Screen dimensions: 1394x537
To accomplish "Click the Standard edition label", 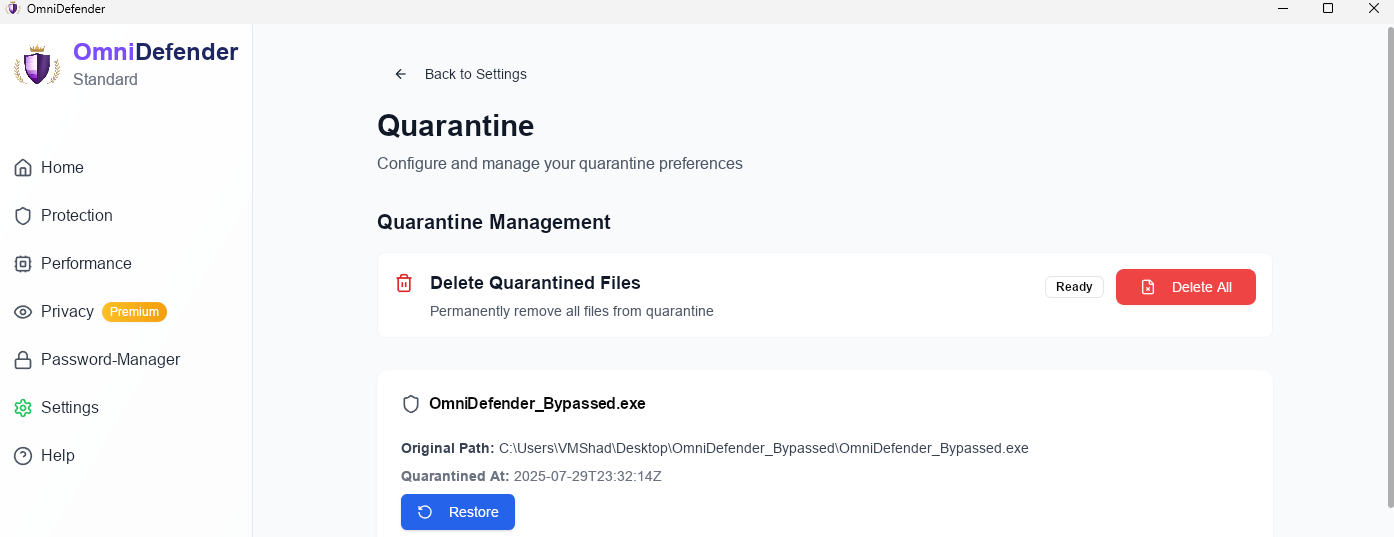I will click(x=105, y=79).
